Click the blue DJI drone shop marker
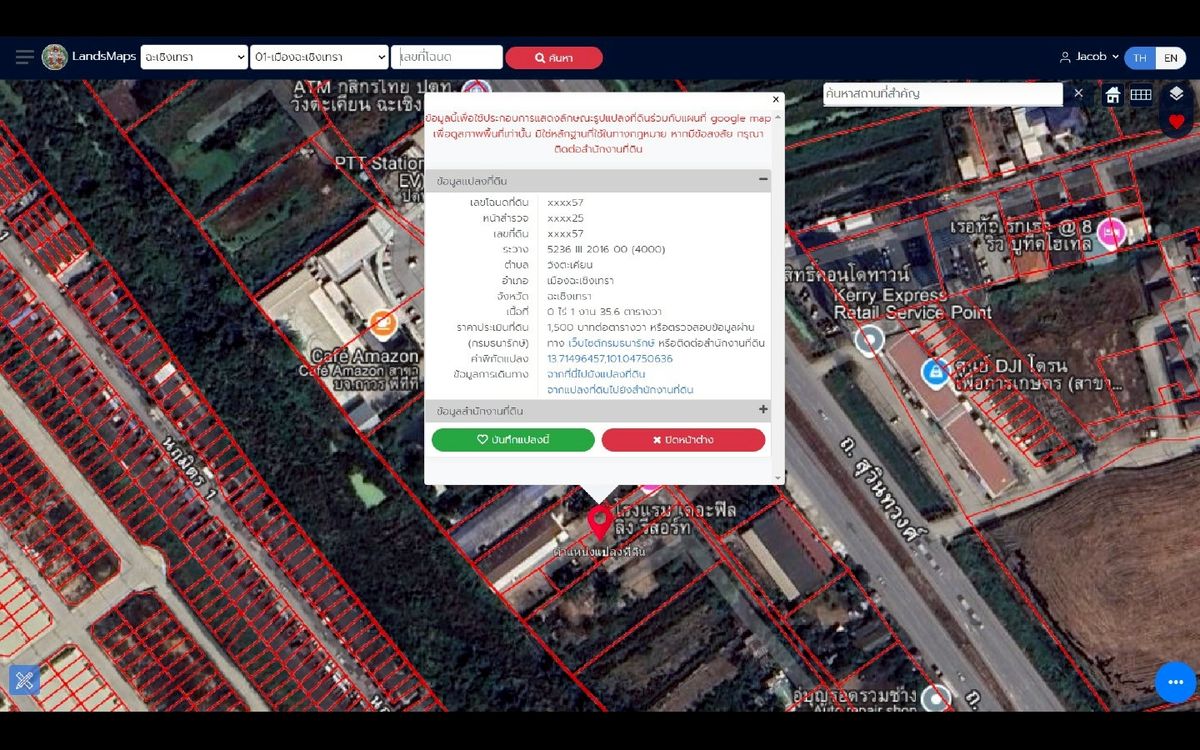Viewport: 1200px width, 750px height. [x=935, y=373]
